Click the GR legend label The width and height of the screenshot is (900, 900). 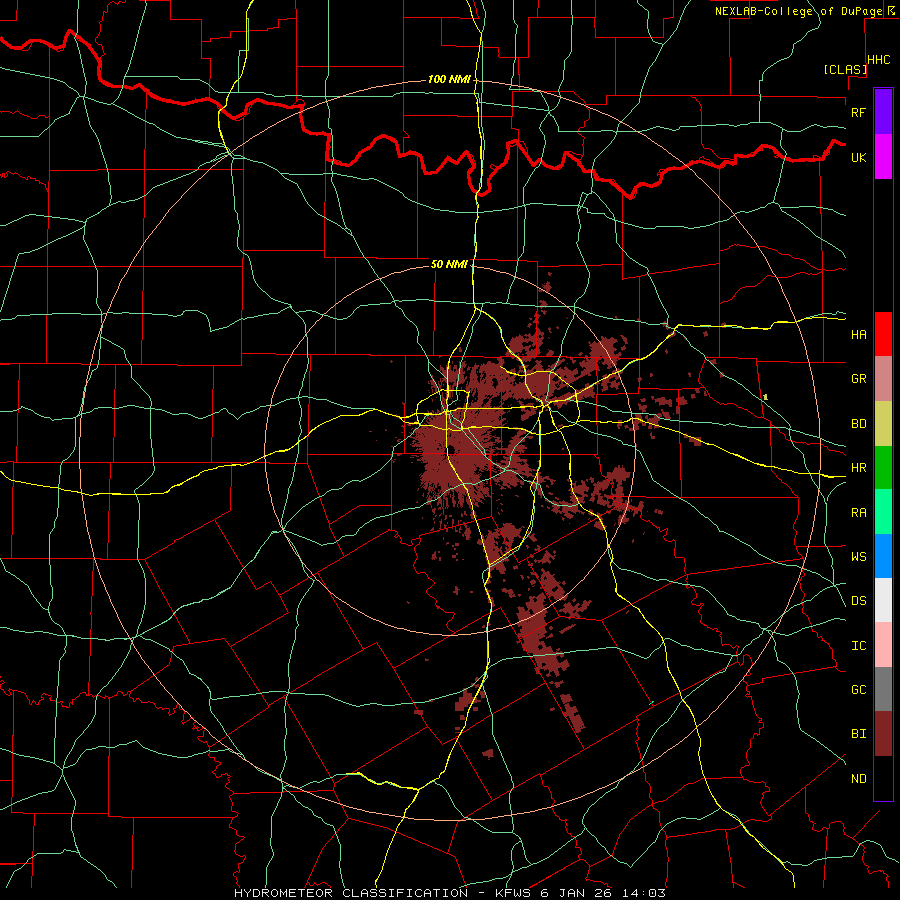pyautogui.click(x=858, y=378)
